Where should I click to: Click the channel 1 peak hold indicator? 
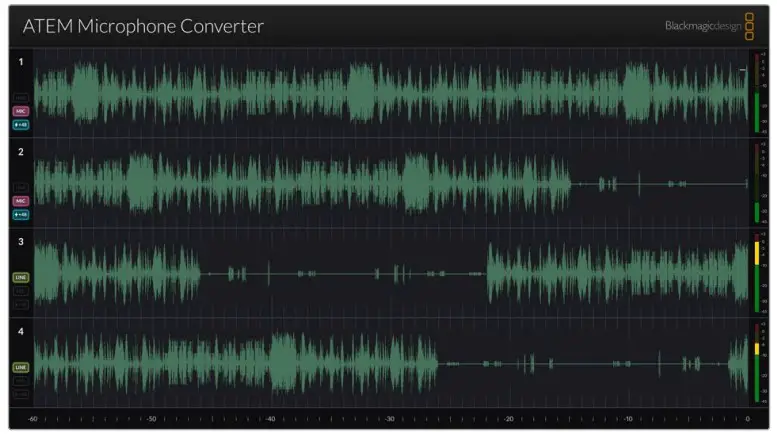tap(742, 70)
